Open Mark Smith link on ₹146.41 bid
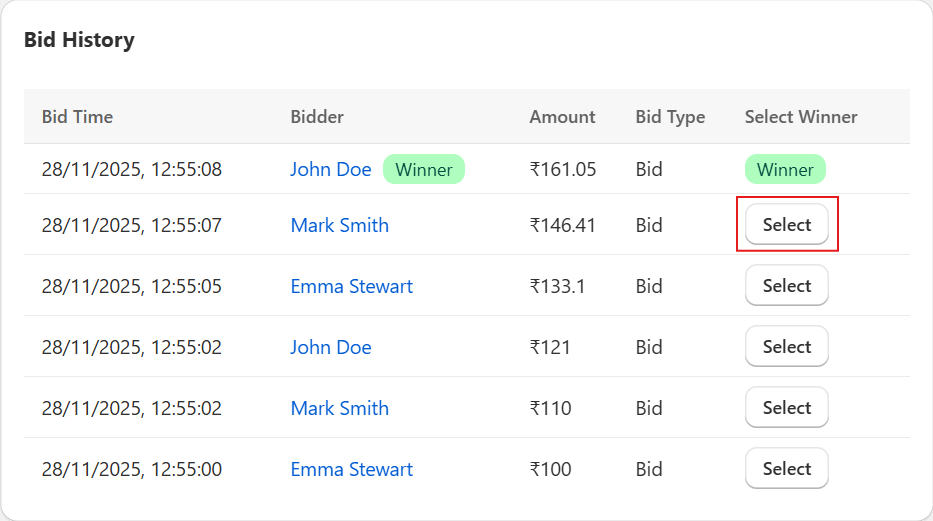 [x=339, y=225]
